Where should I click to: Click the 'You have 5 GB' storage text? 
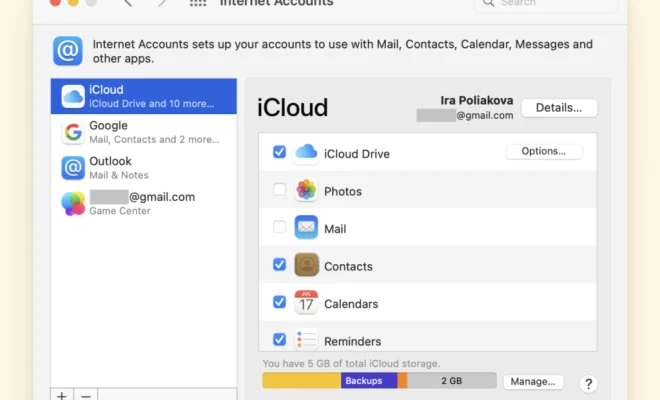(x=351, y=363)
